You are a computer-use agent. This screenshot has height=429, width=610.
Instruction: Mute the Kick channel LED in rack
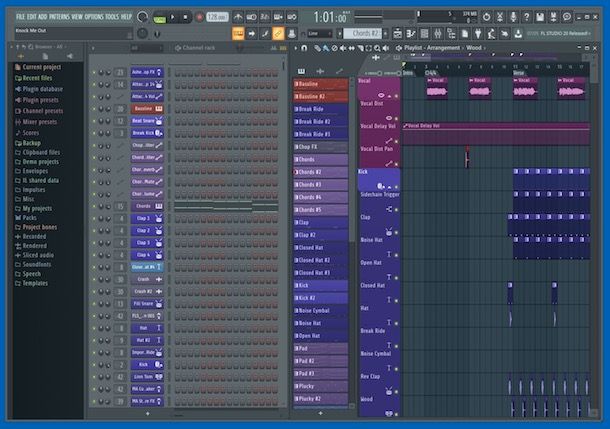(x=94, y=365)
